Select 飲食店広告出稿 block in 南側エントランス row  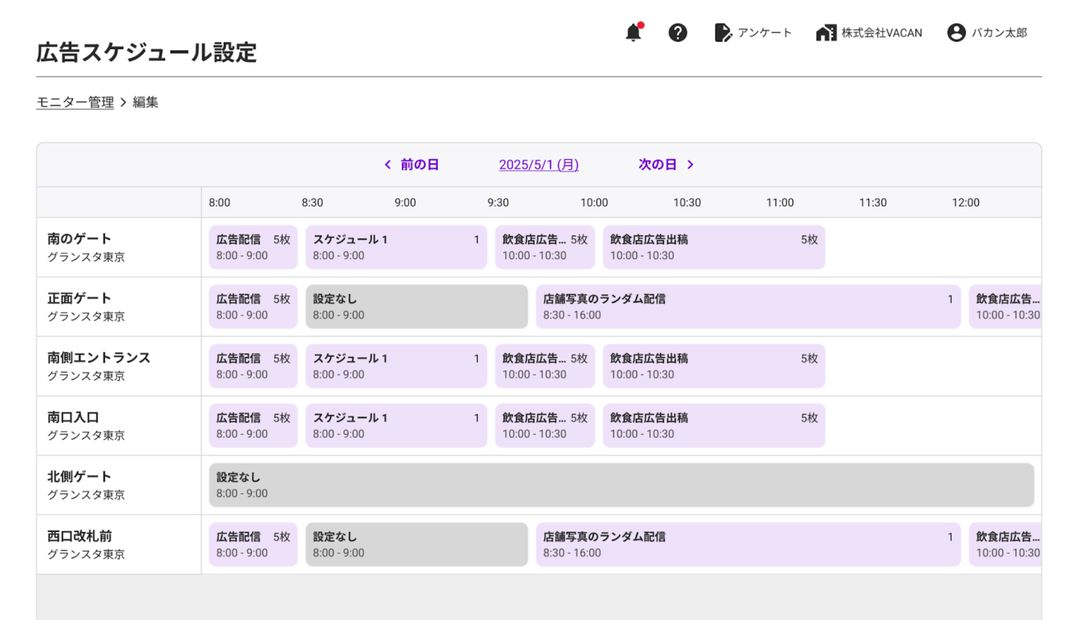(714, 366)
